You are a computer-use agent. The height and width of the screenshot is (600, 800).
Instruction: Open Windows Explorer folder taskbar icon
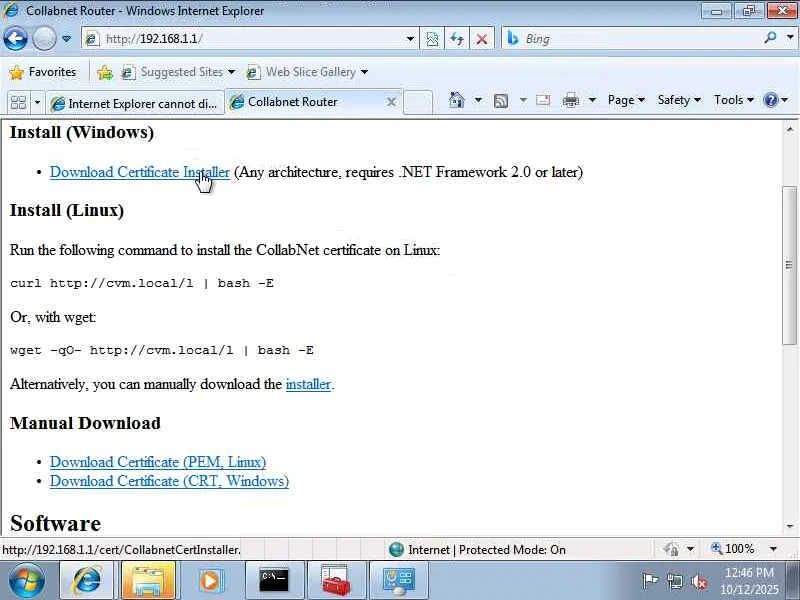click(148, 581)
